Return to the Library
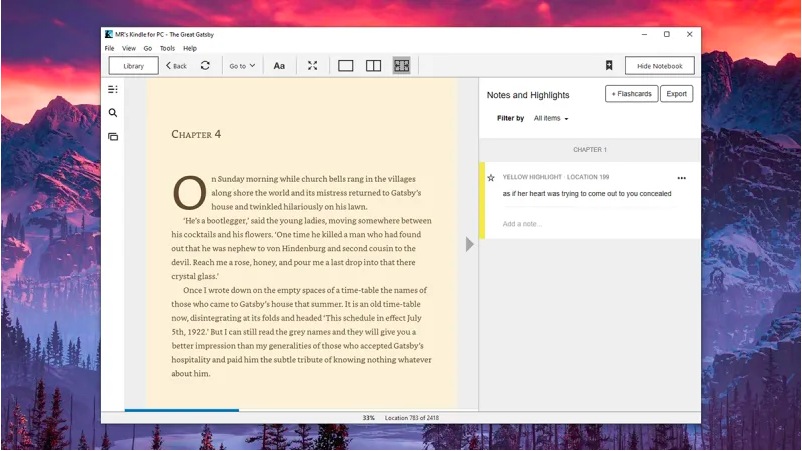 coord(133,66)
